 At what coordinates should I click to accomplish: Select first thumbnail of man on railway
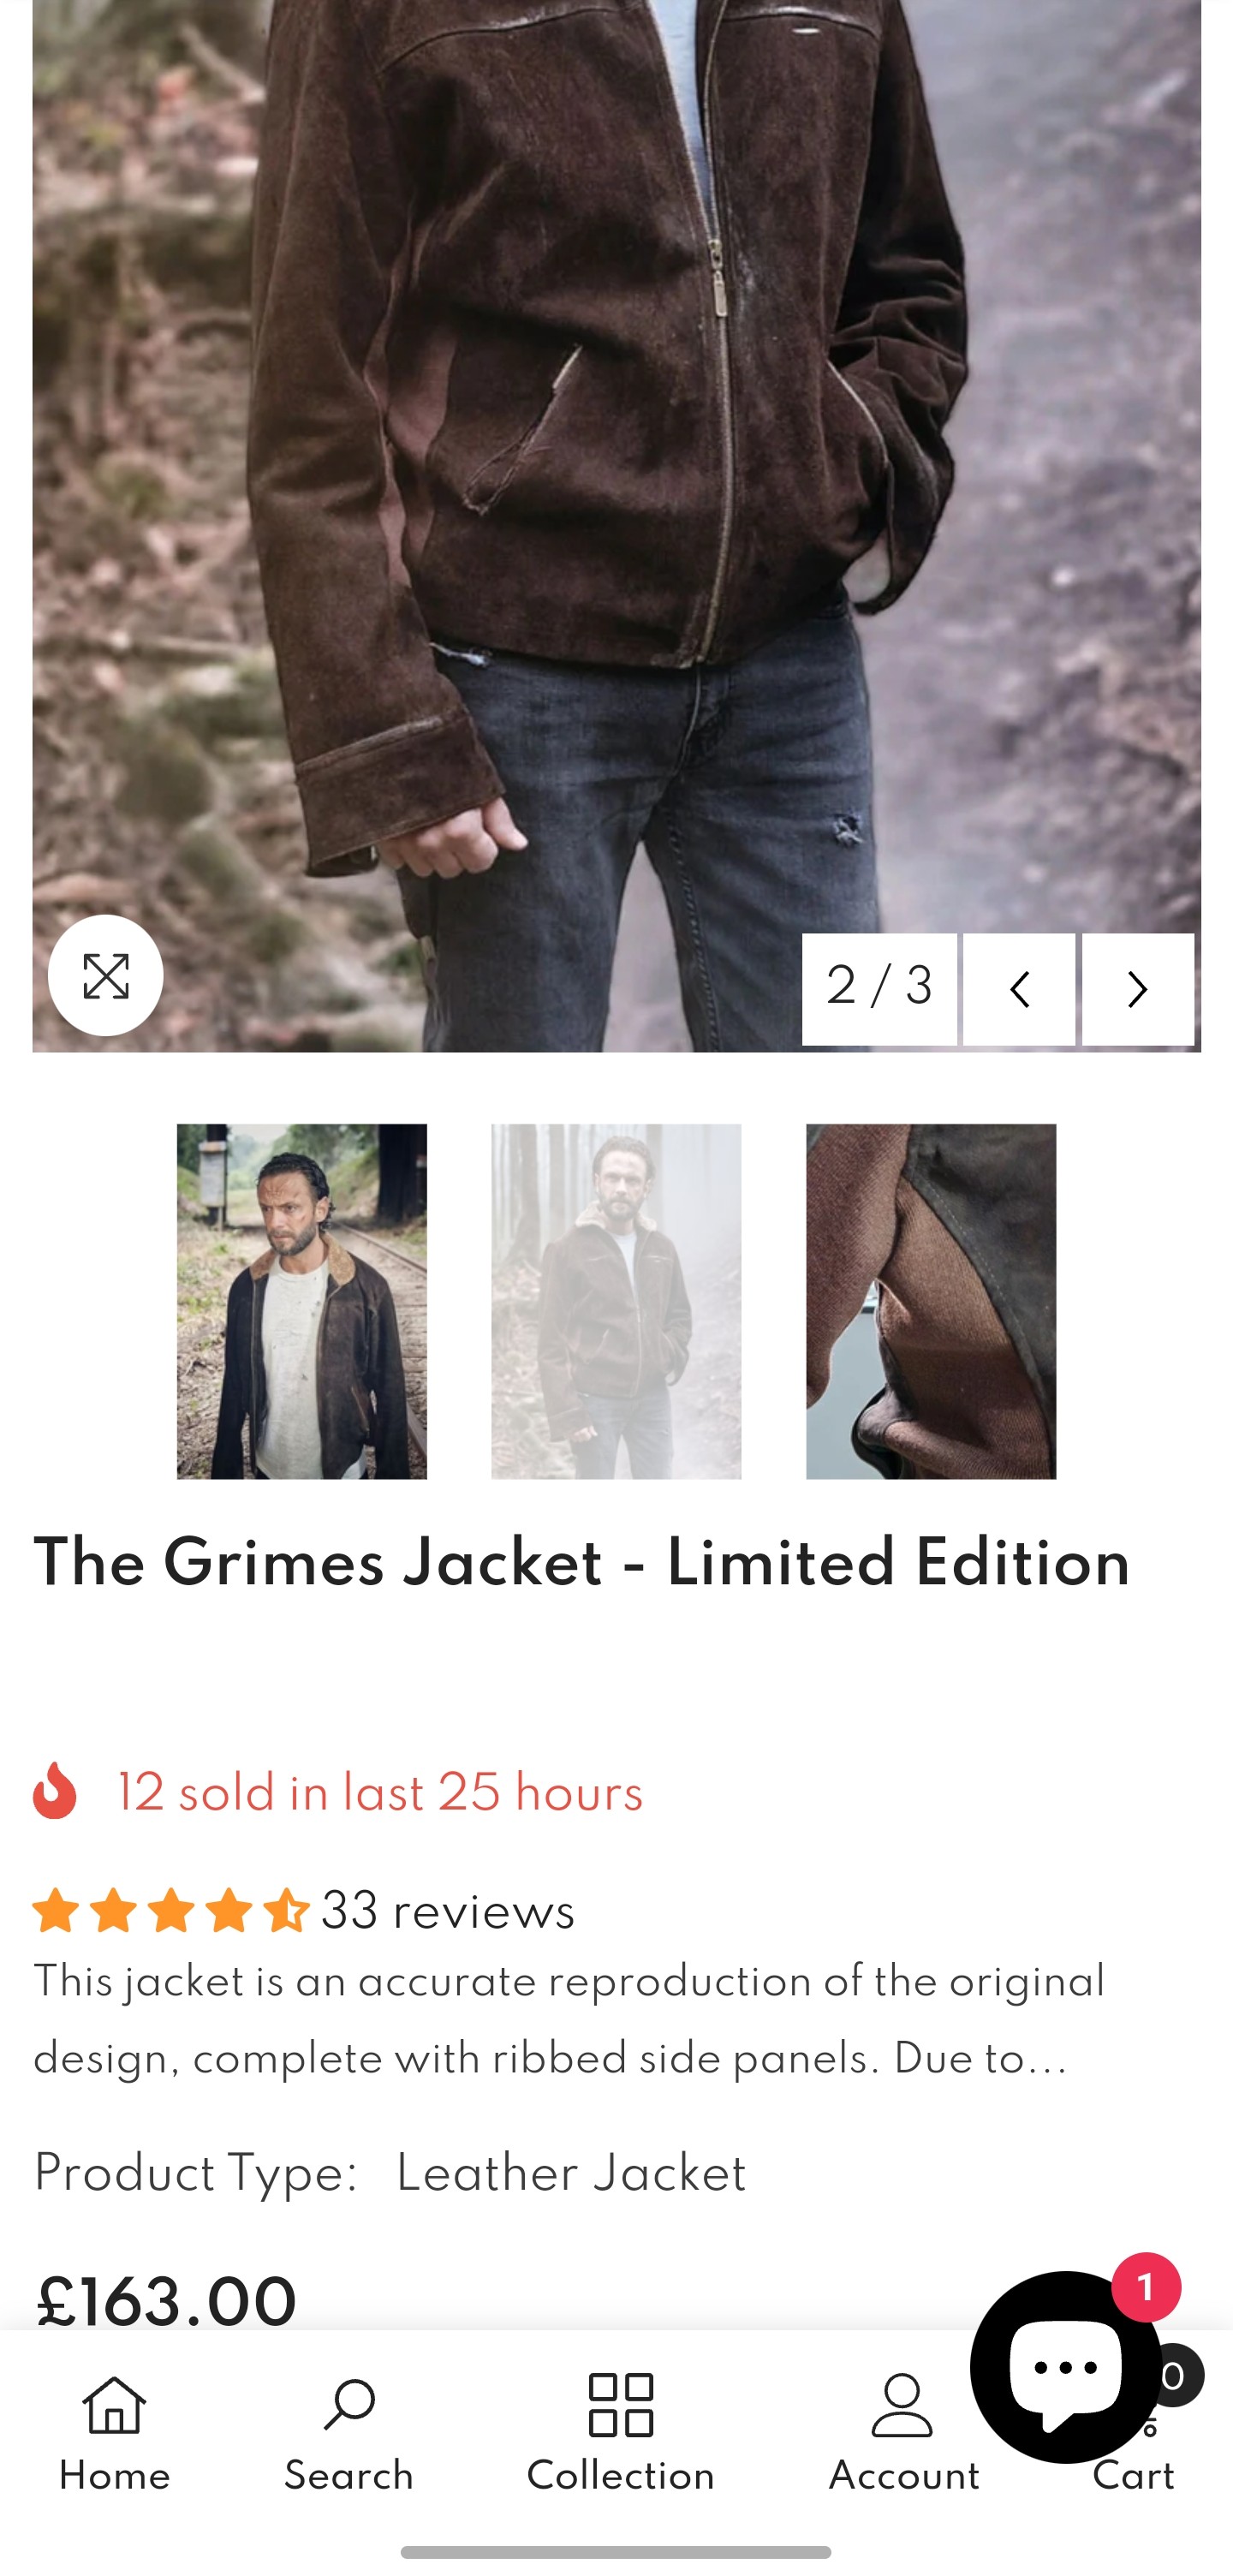coord(301,1301)
